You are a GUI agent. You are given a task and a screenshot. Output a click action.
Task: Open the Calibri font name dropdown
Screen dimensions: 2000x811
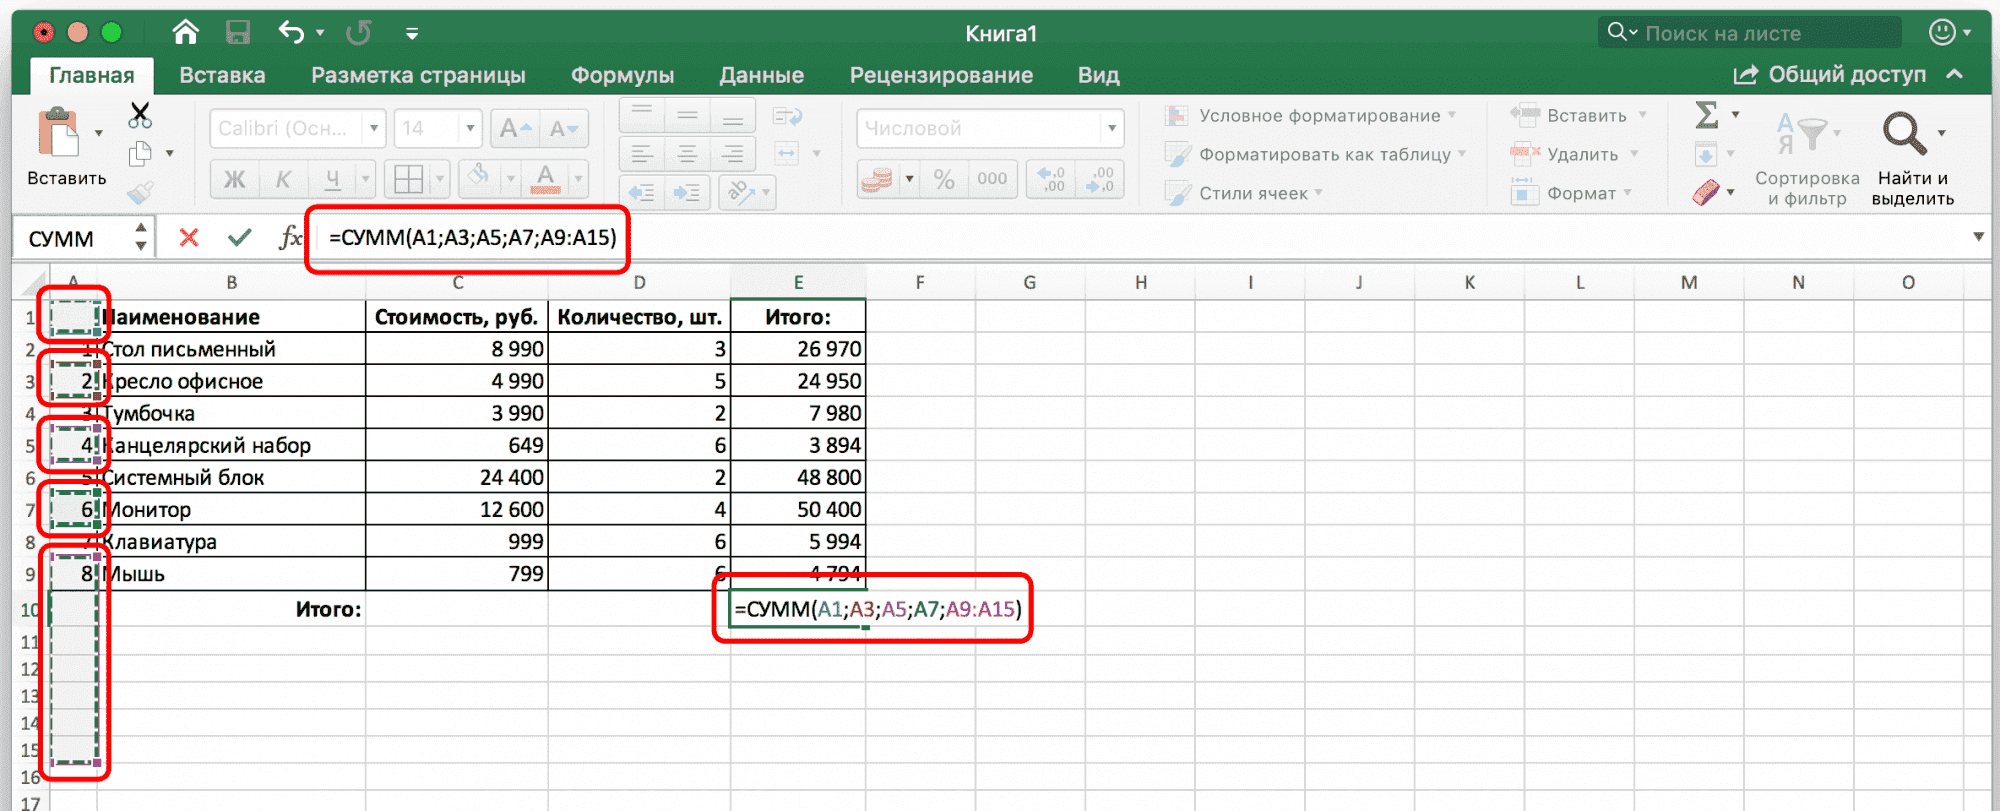click(x=374, y=128)
